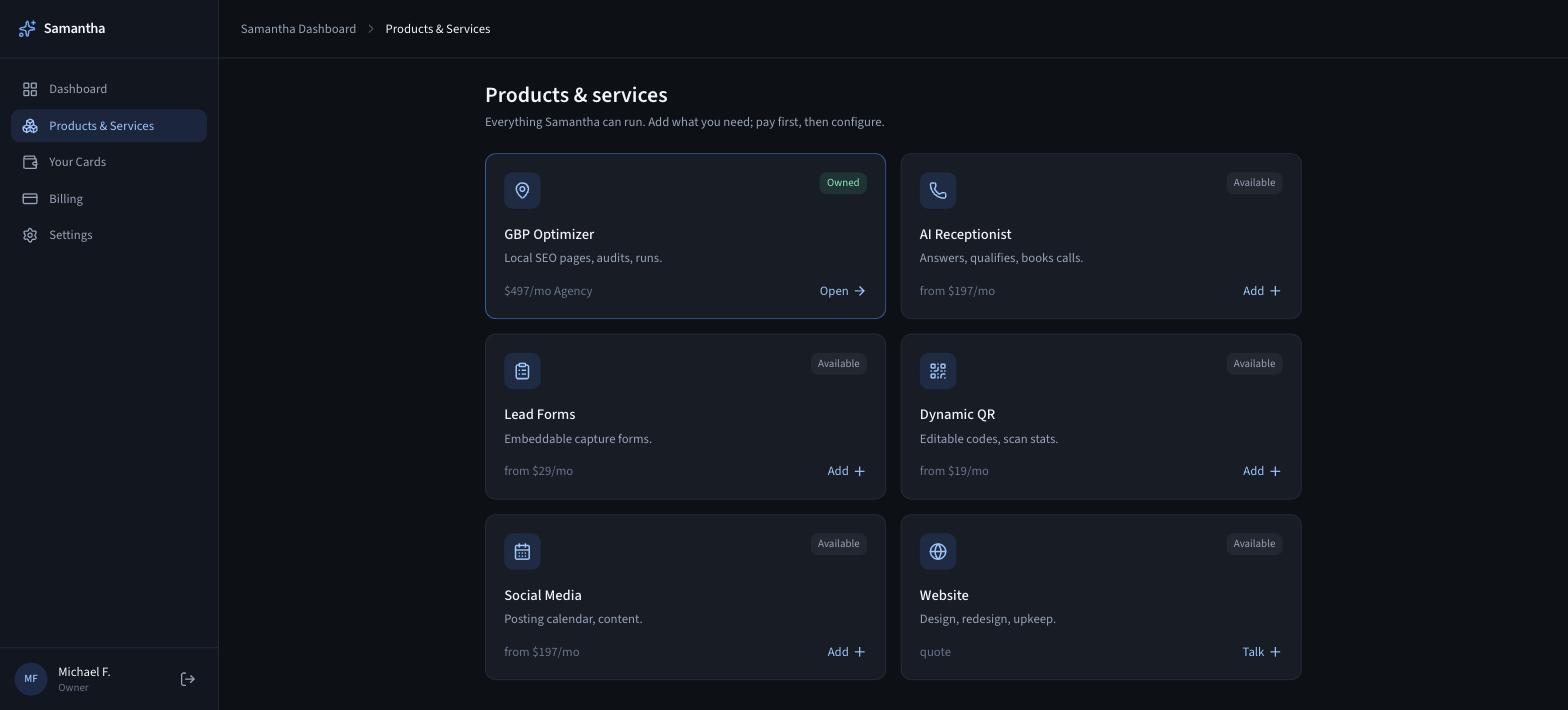Image resolution: width=1568 pixels, height=710 pixels.
Task: Click the GBP Optimizer card title
Action: point(549,234)
